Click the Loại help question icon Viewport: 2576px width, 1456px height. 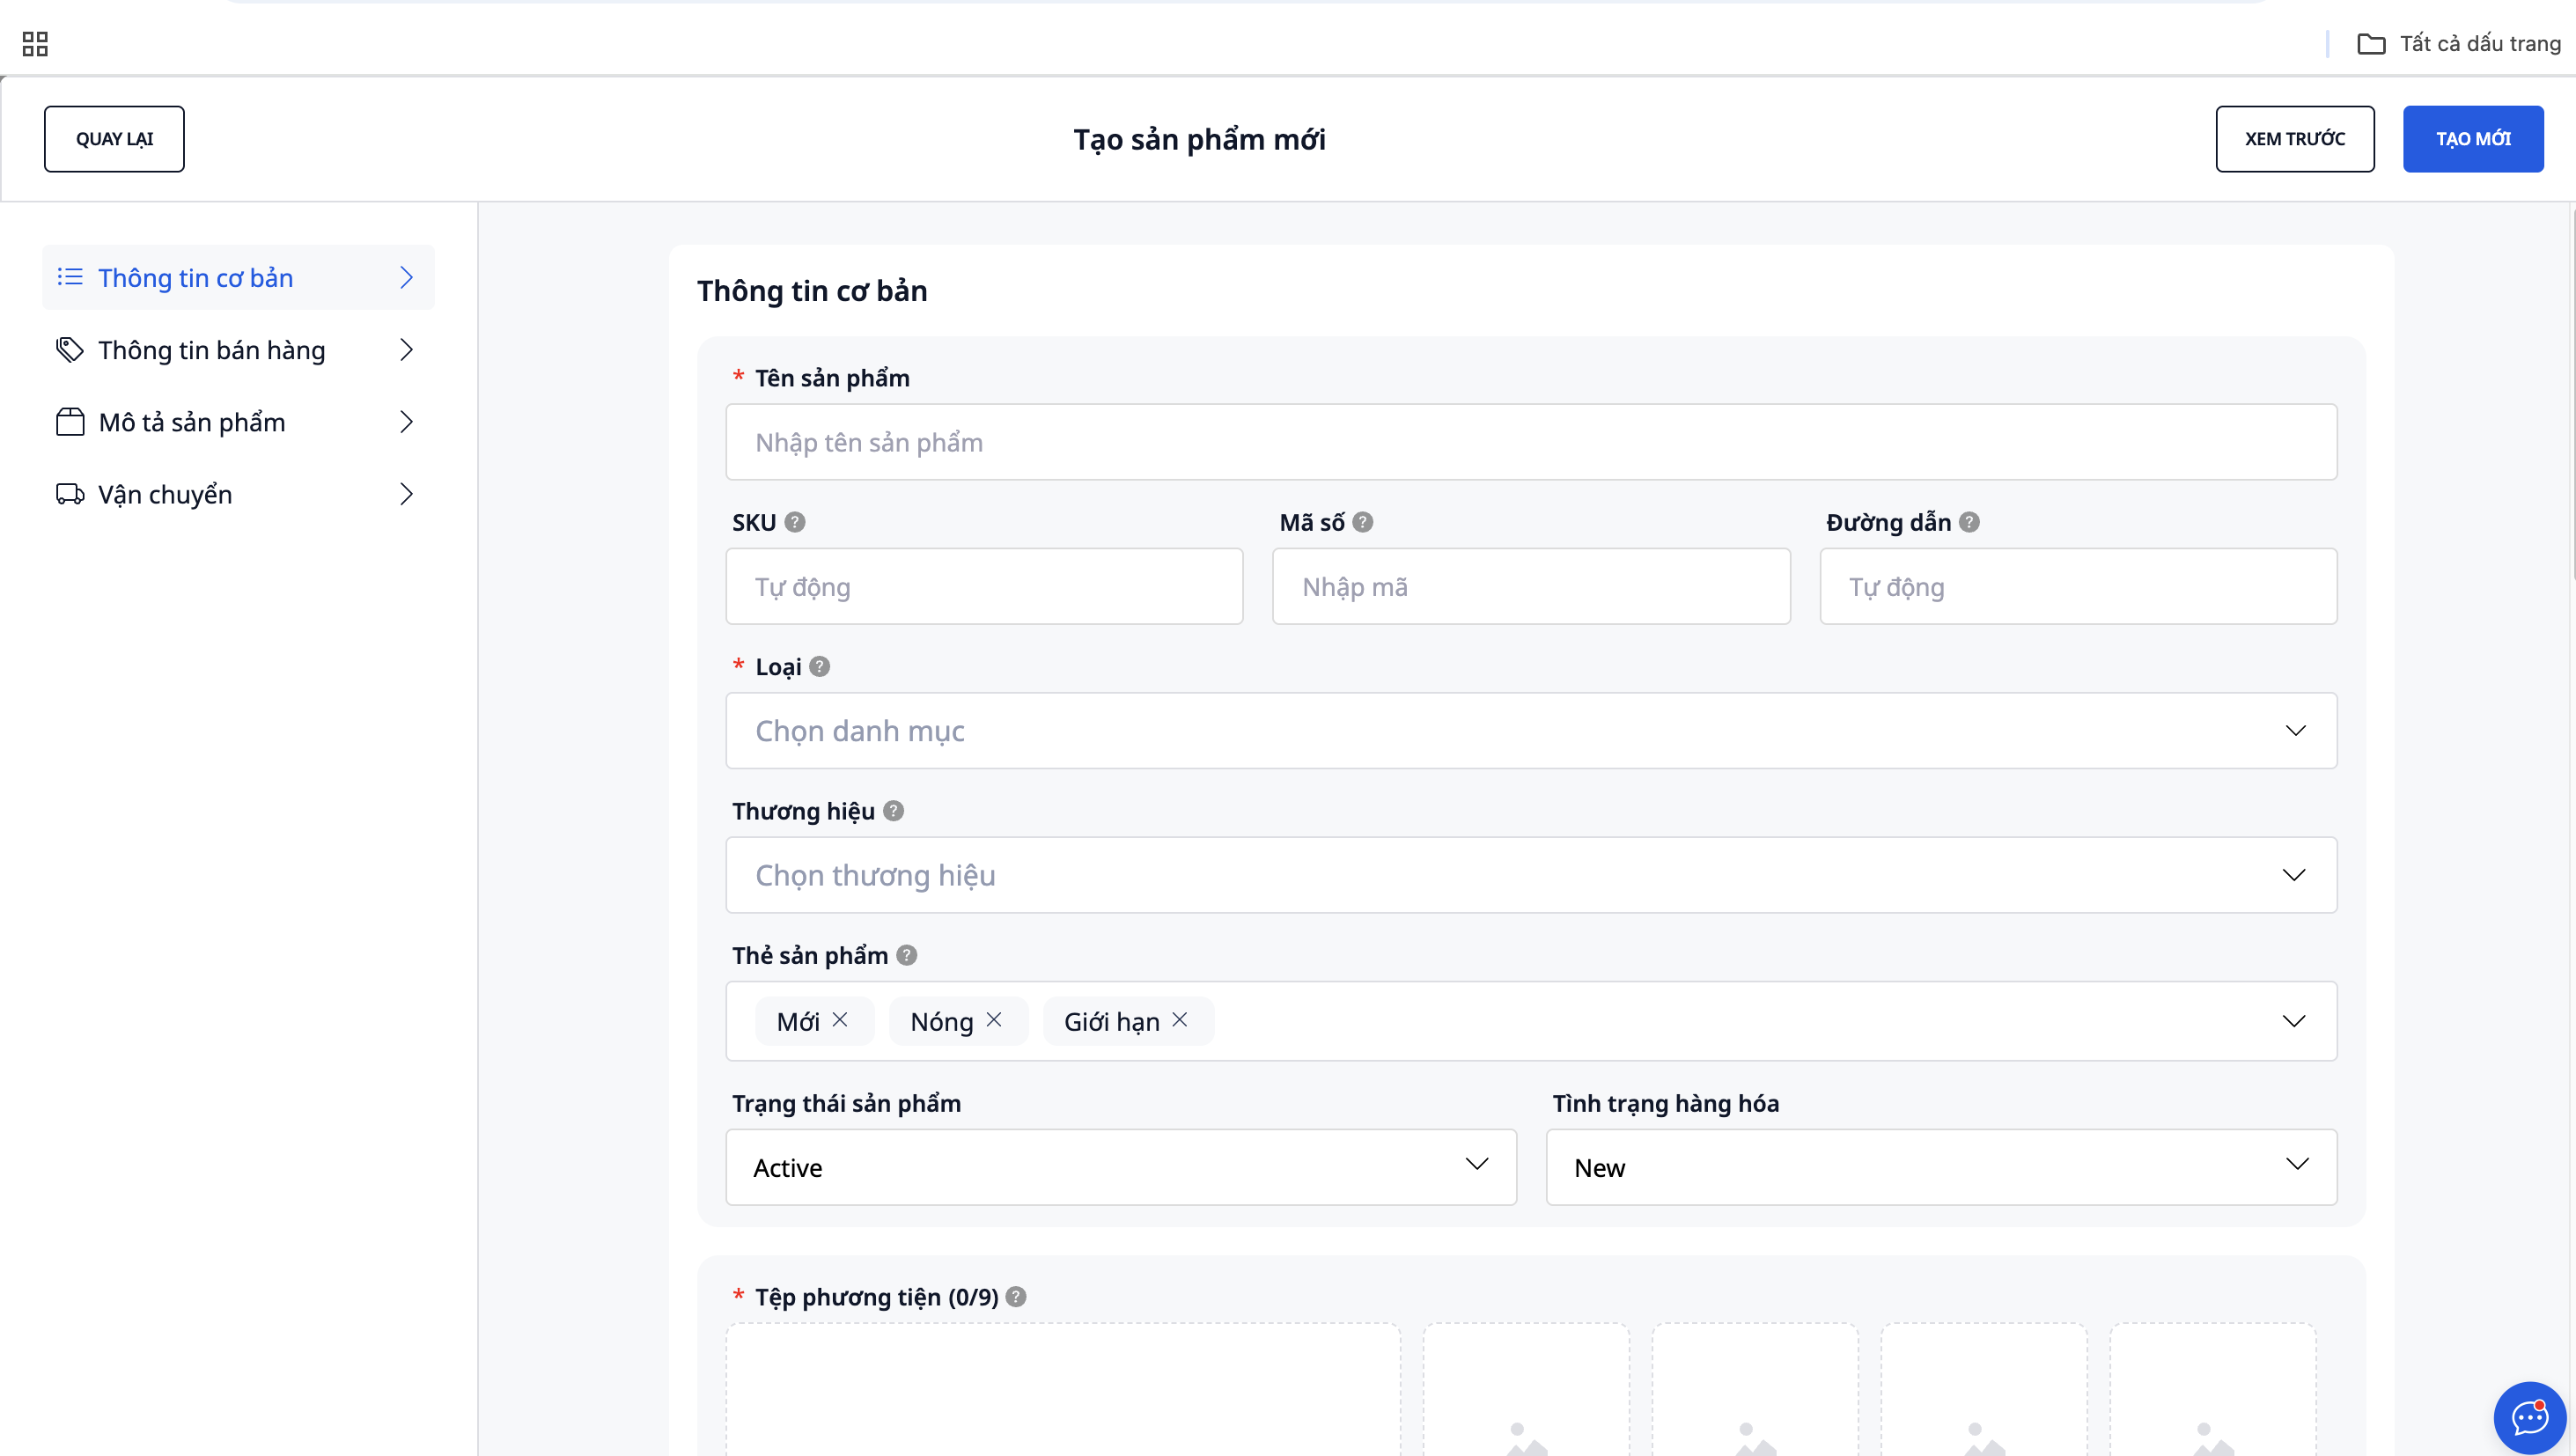tap(820, 666)
